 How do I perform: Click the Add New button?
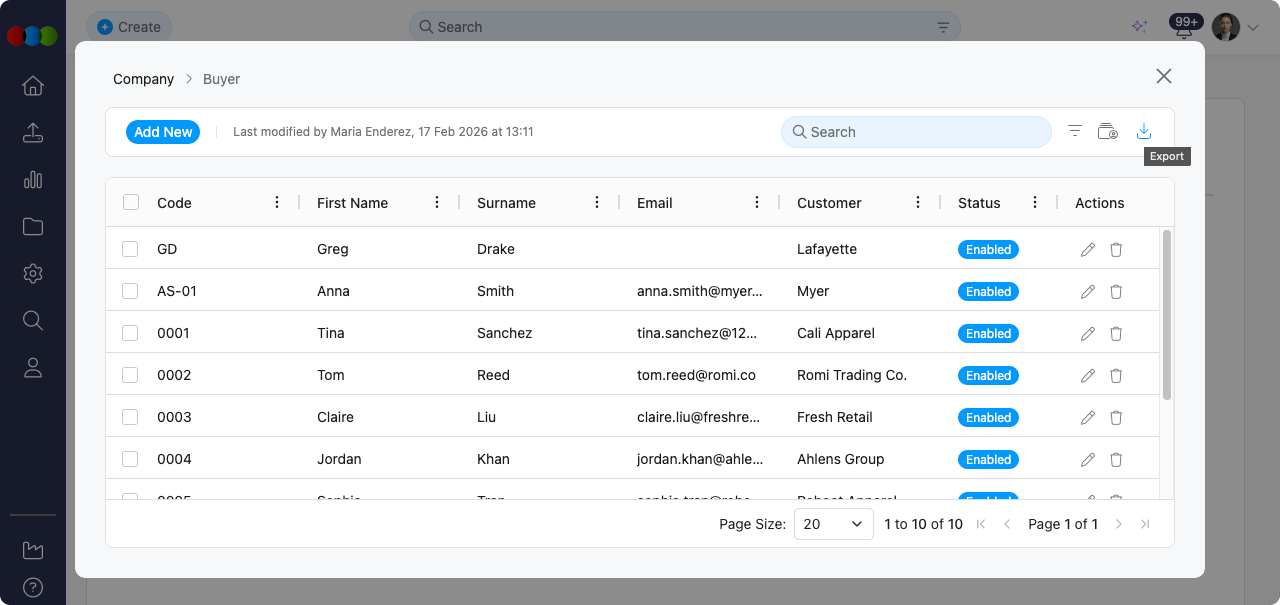163,132
